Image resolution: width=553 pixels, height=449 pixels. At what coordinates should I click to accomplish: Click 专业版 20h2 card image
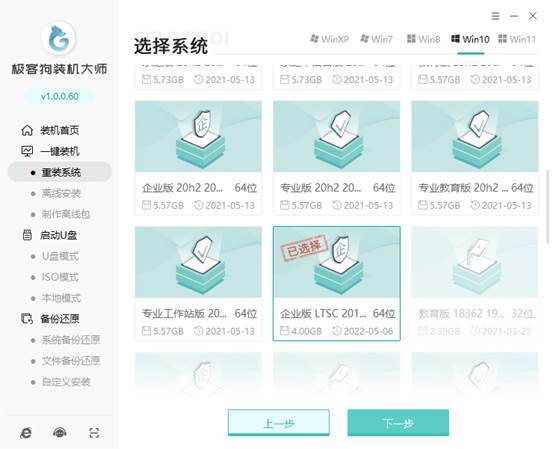336,136
